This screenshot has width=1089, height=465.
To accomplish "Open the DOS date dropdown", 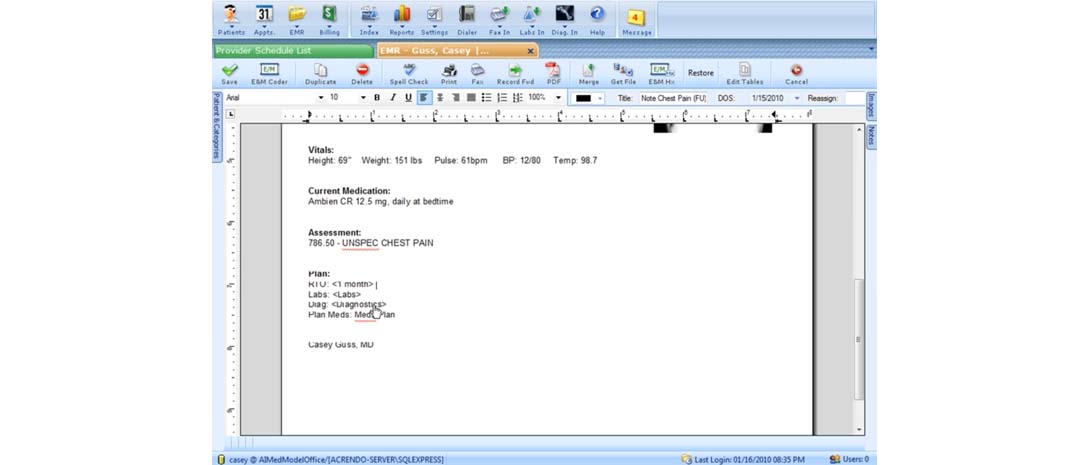I will pyautogui.click(x=797, y=98).
